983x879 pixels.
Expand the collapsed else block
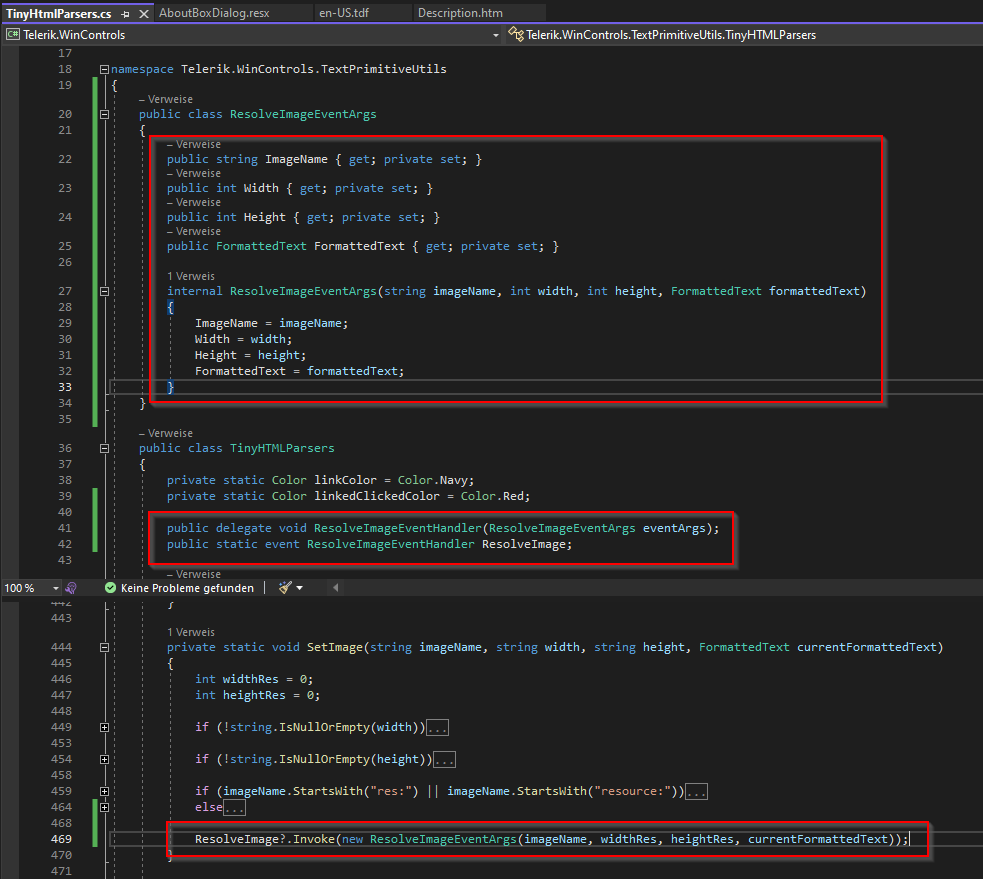point(104,807)
